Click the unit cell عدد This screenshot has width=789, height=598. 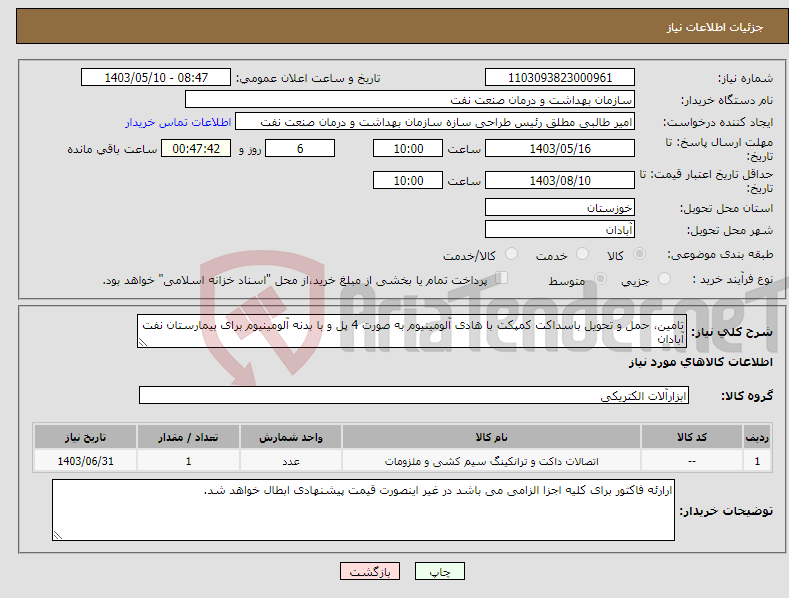click(291, 461)
